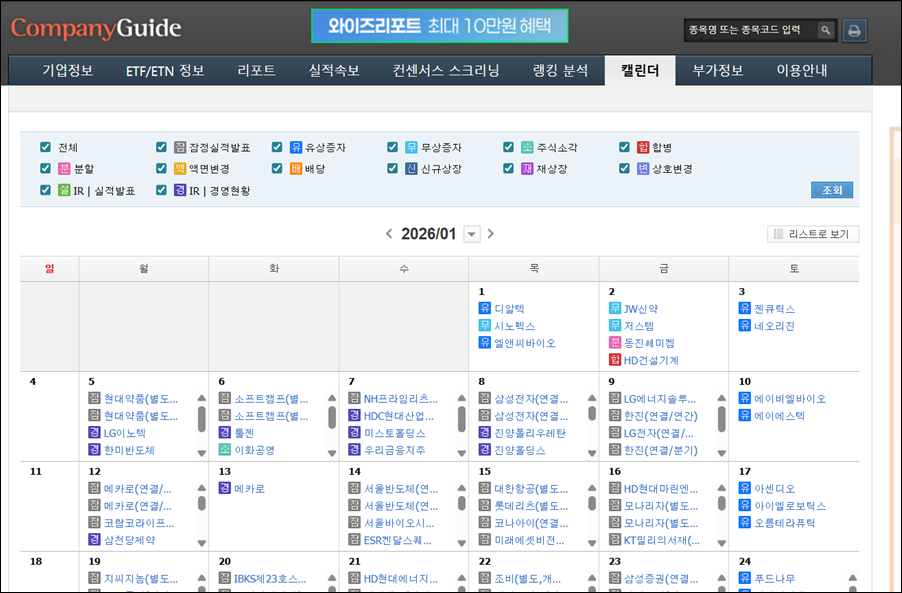This screenshot has width=902, height=593.
Task: Open the 2026/01 month dropdown
Action: click(472, 234)
